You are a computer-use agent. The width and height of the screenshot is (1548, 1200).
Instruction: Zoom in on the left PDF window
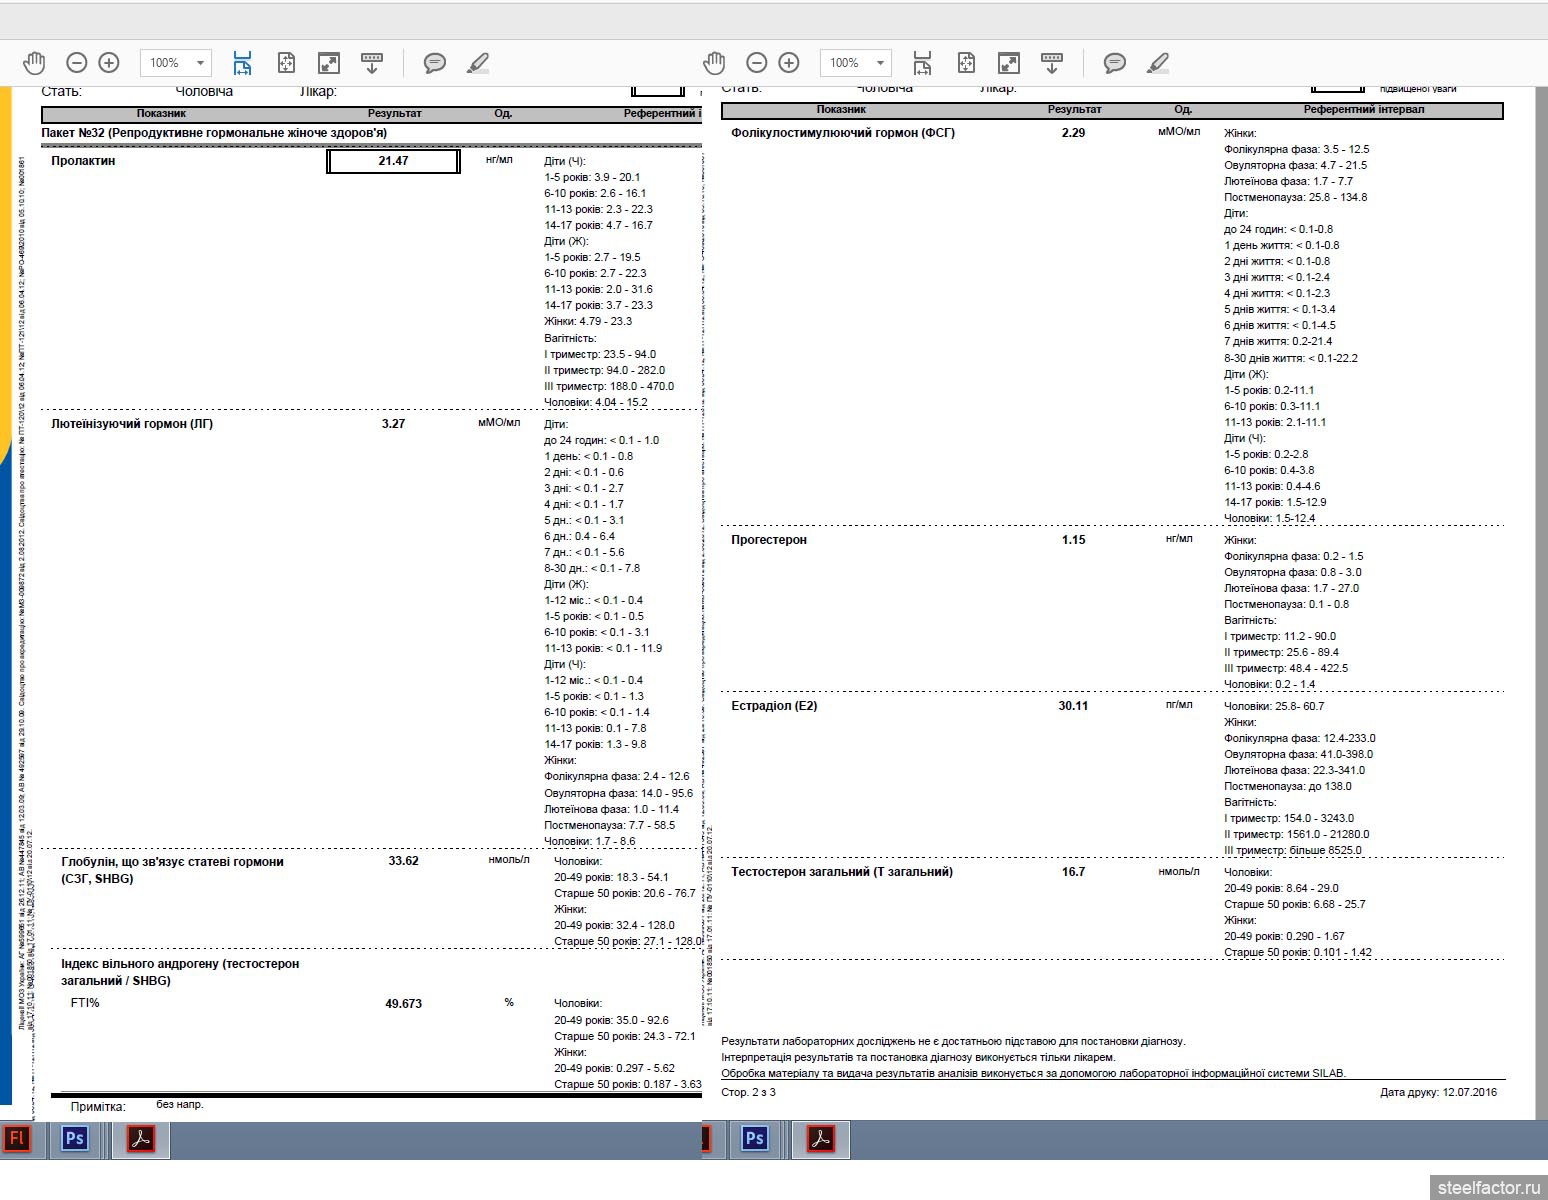click(109, 63)
